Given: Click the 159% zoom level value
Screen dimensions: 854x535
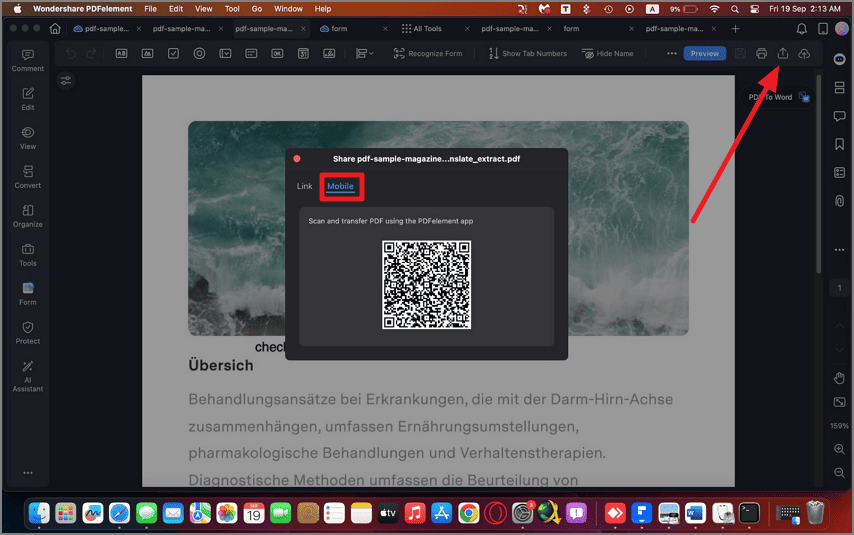Looking at the screenshot, I should (x=839, y=425).
